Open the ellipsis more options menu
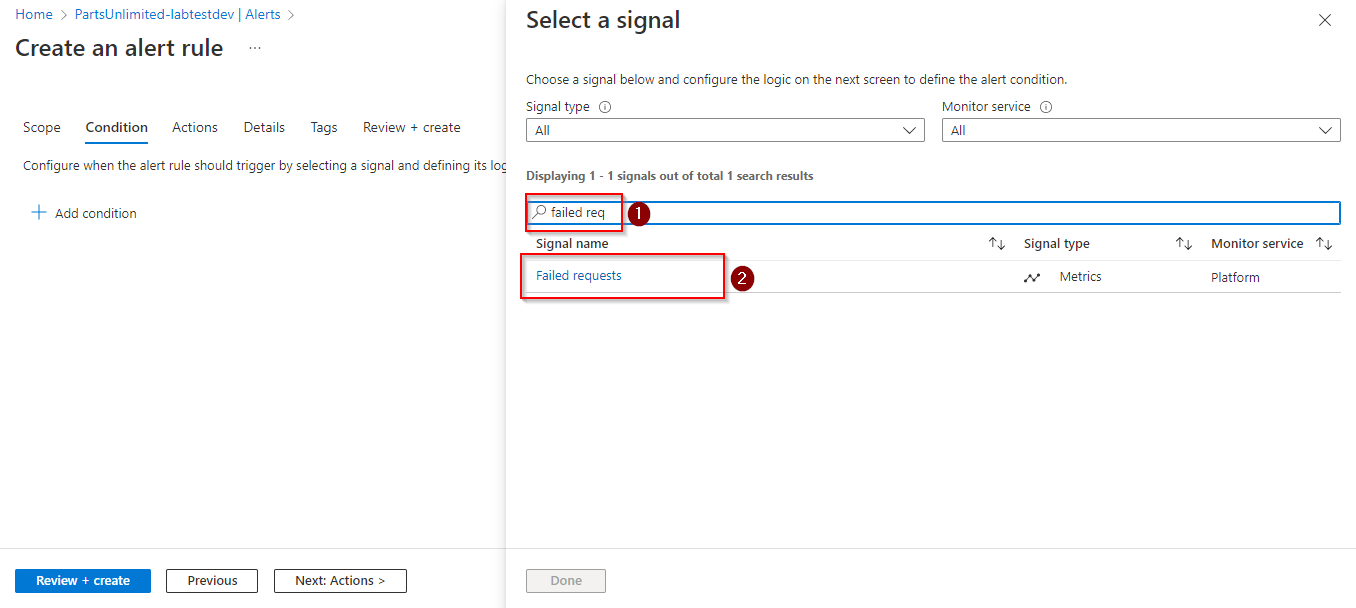The width and height of the screenshot is (1356, 608). point(255,48)
